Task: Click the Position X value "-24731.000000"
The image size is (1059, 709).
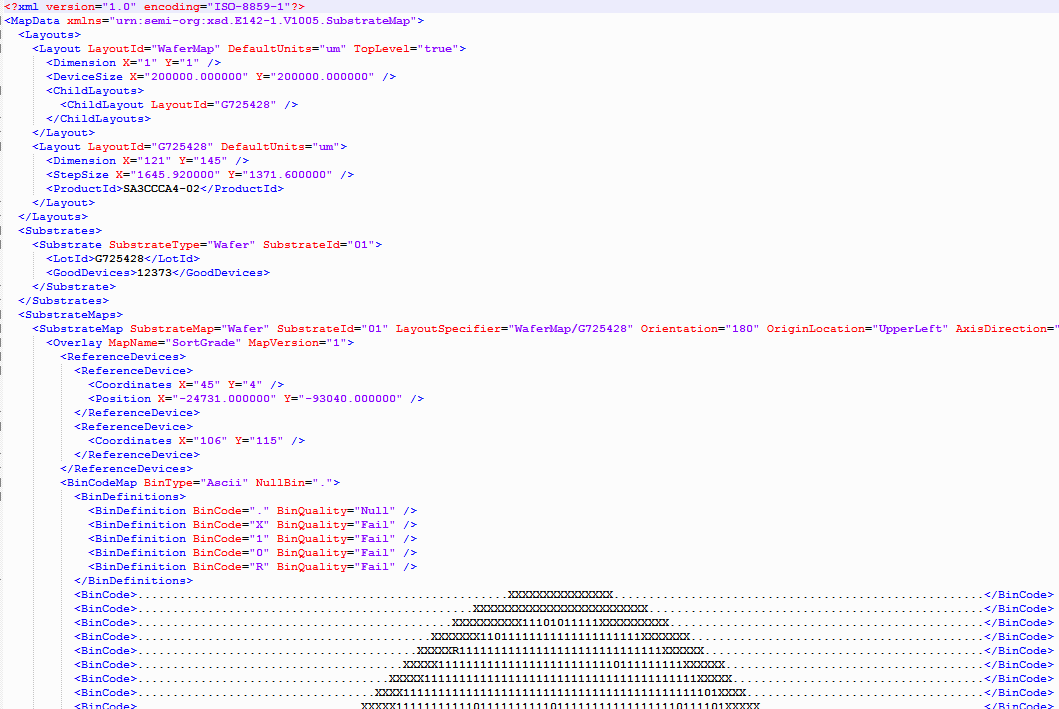Action: click(x=224, y=399)
